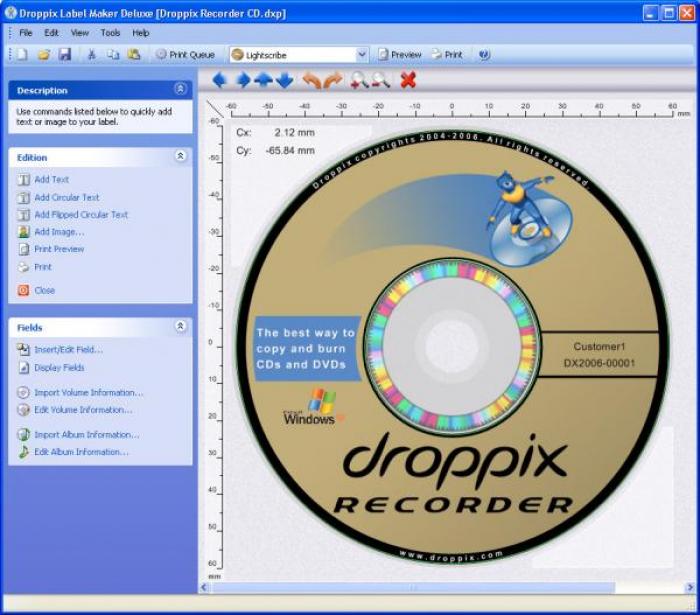This screenshot has width=700, height=615.
Task: Move object left with blue arrow
Action: click(x=220, y=80)
